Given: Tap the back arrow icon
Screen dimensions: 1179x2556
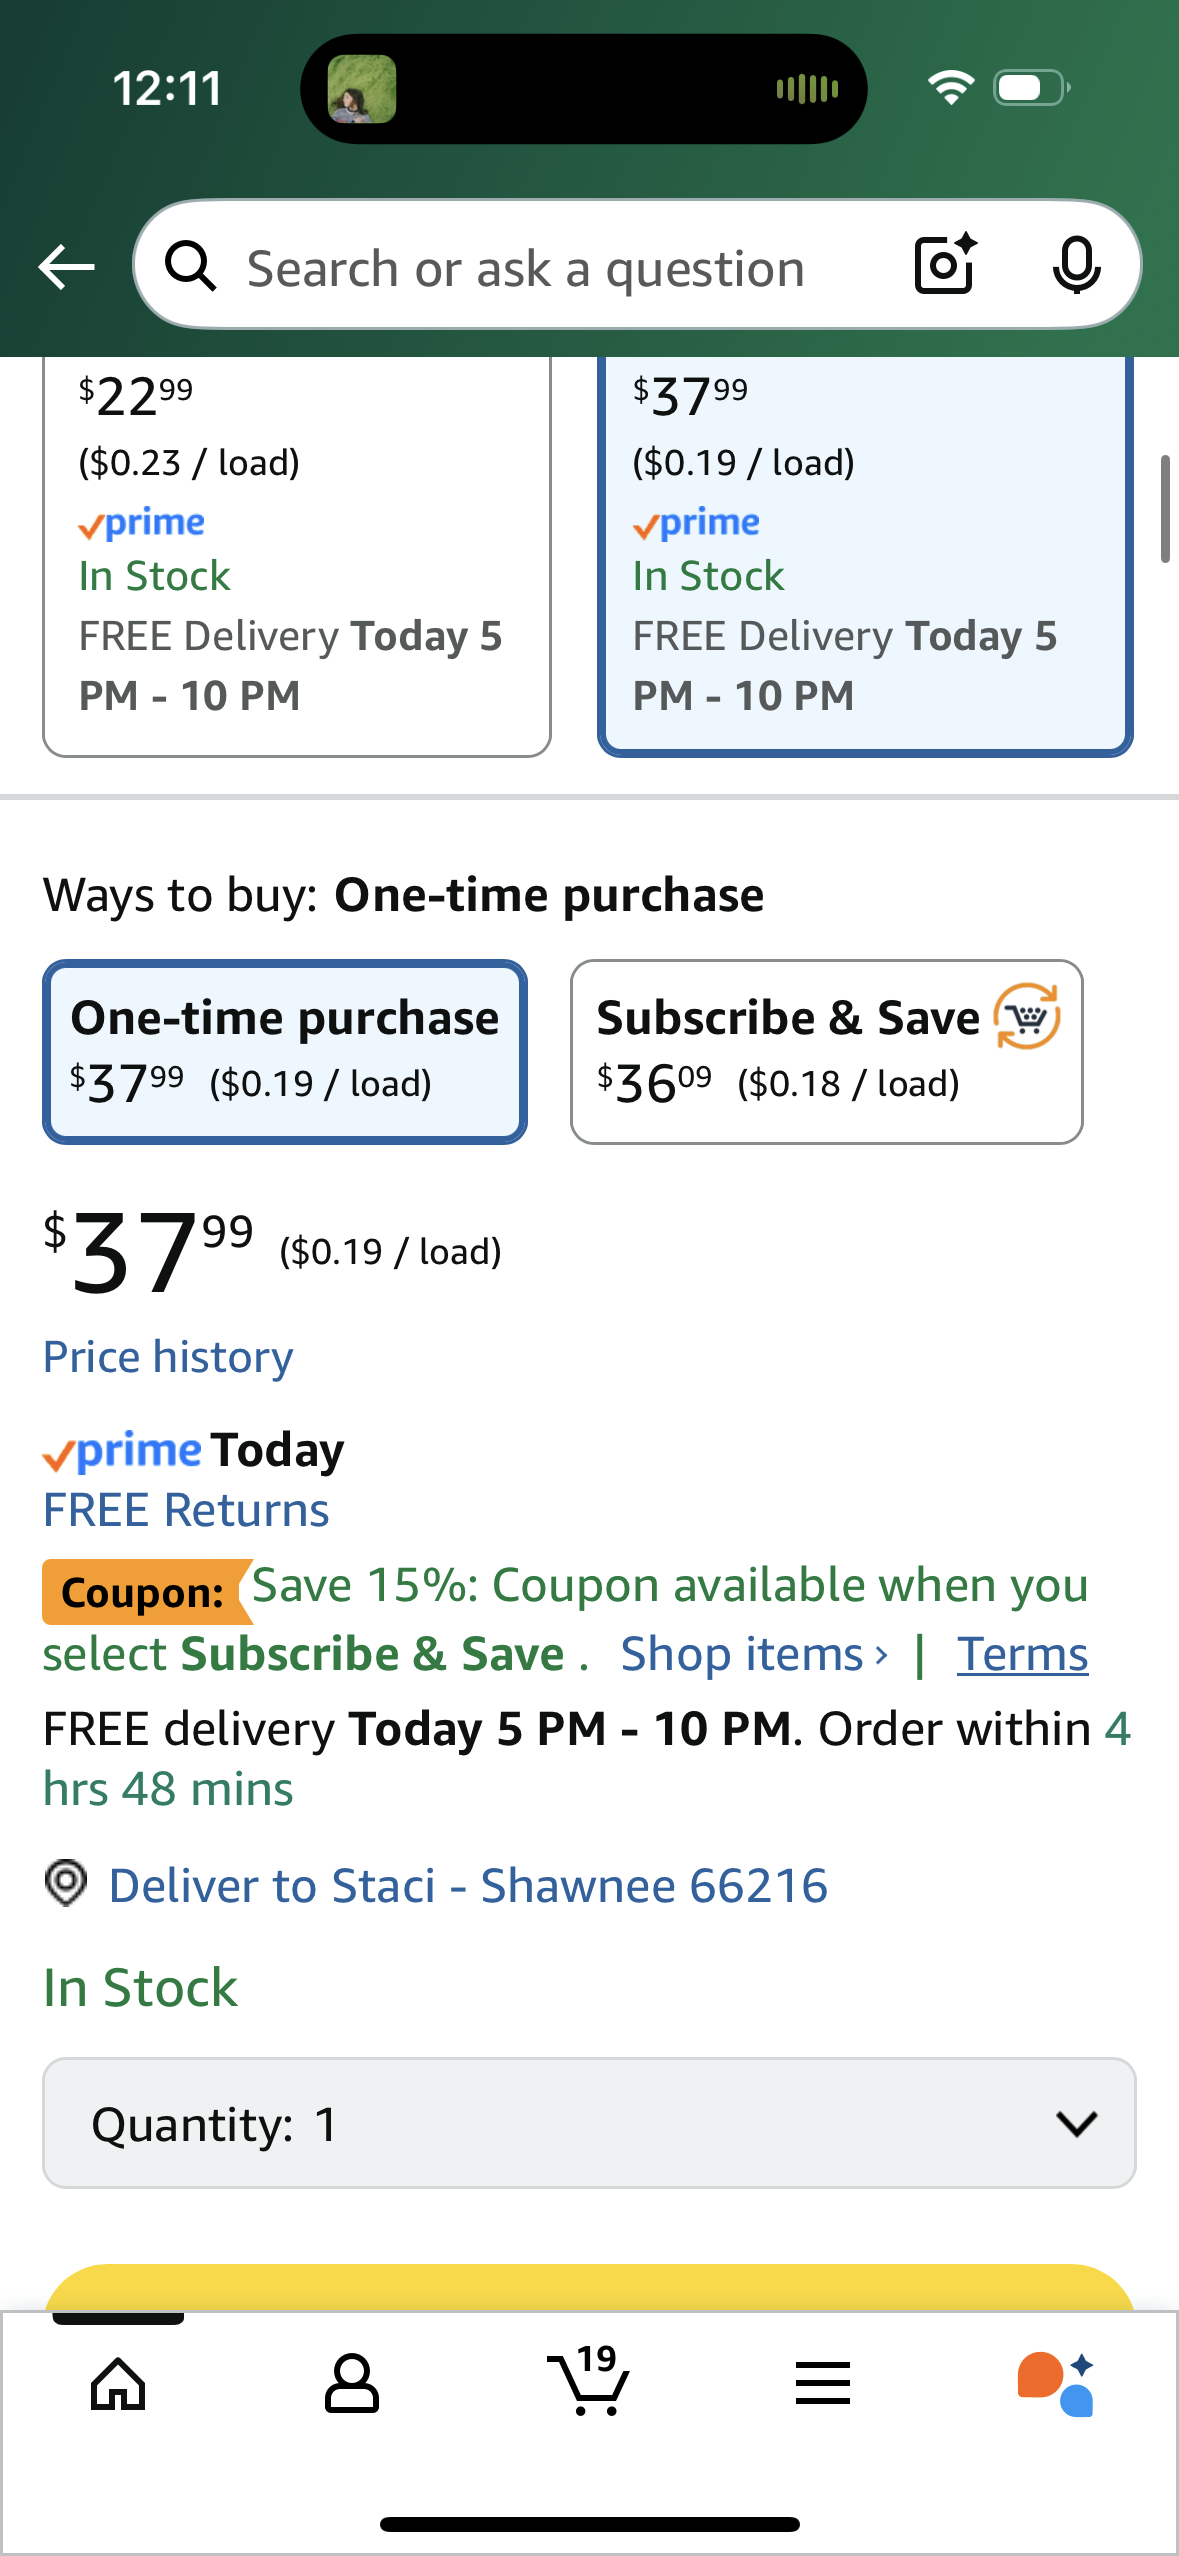Looking at the screenshot, I should click(x=66, y=267).
